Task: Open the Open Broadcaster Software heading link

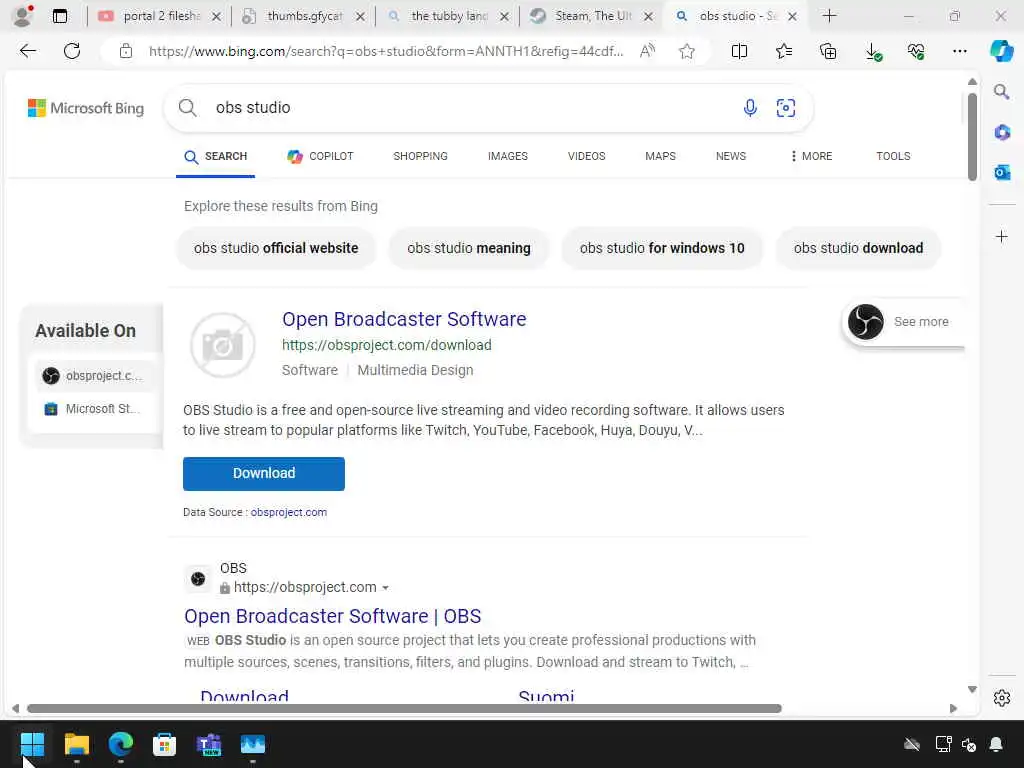Action: (404, 319)
